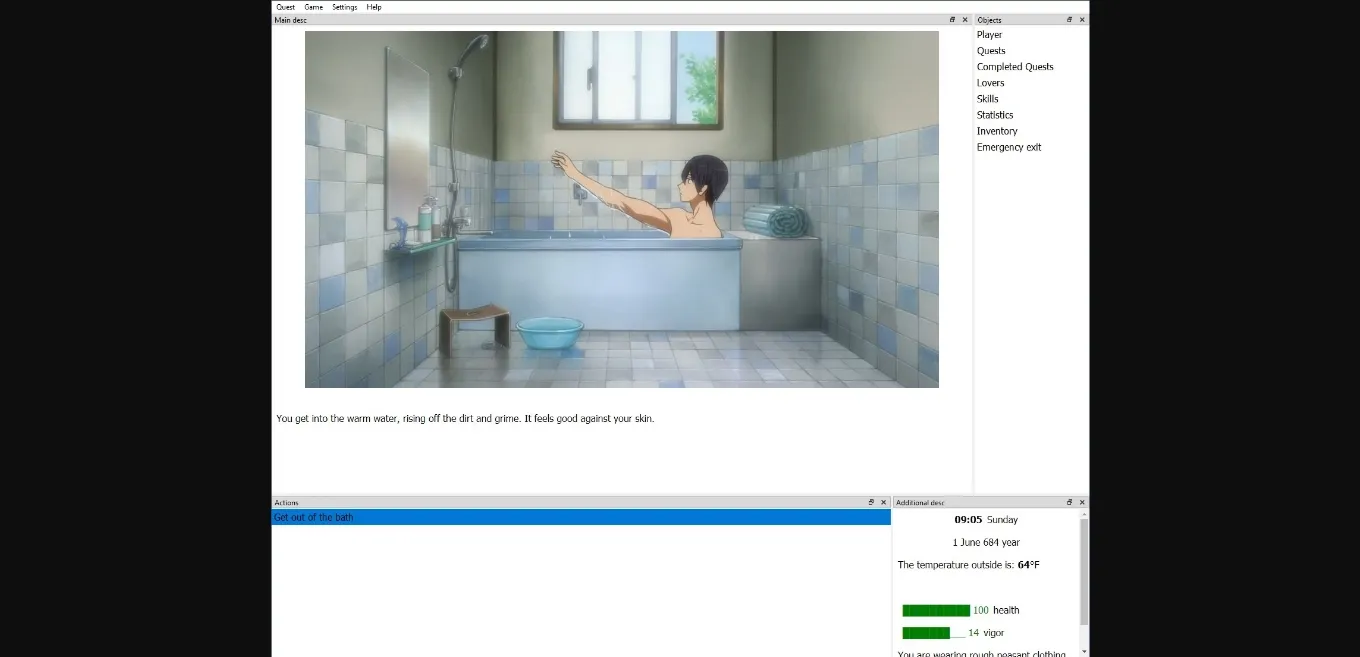The image size is (1360, 657).
Task: Undock the Additional desc panel via its float icon
Action: coord(1068,502)
